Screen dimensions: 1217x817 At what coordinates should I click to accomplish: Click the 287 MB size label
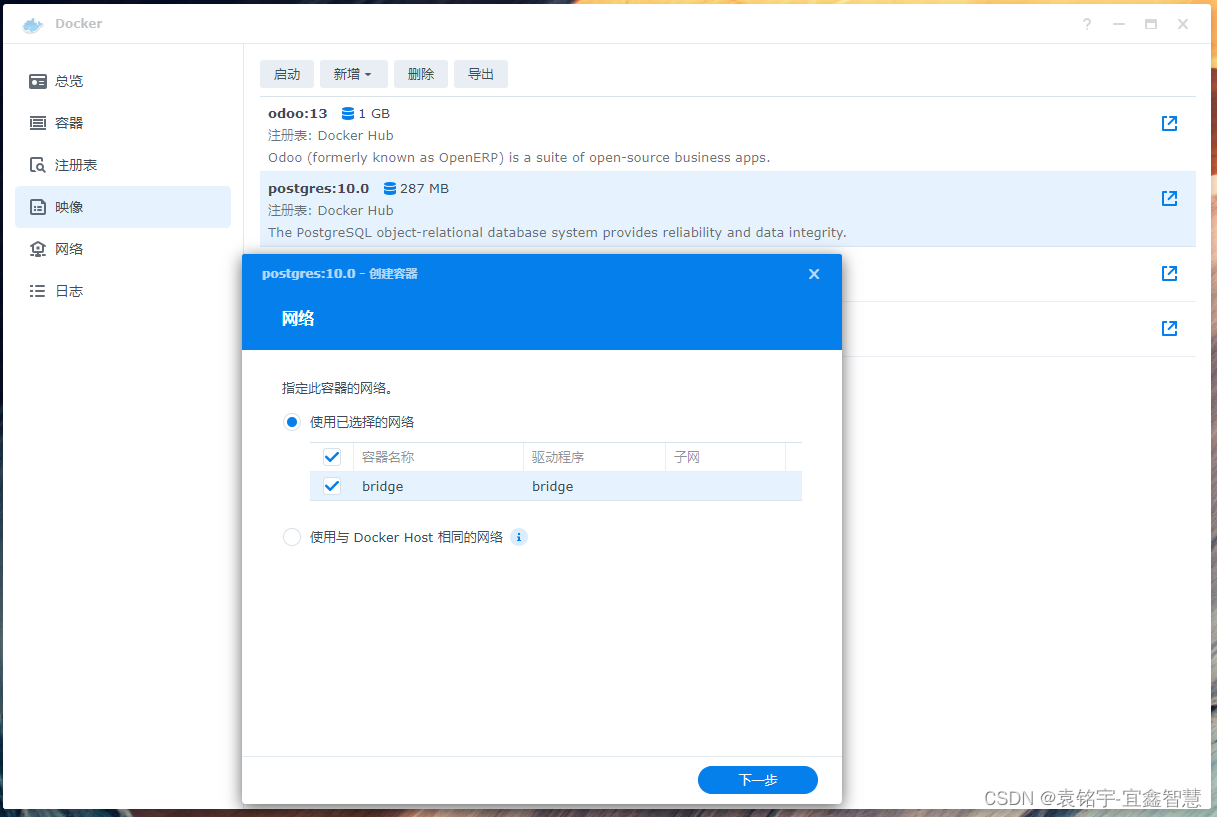(x=424, y=189)
